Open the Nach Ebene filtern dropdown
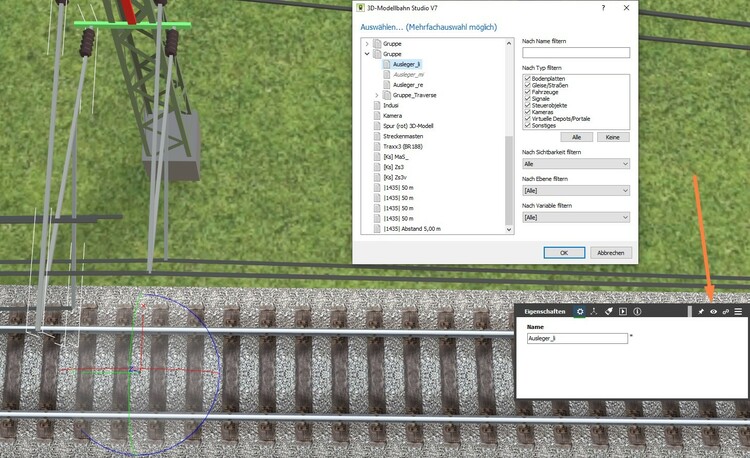This screenshot has height=458, width=750. 576,191
